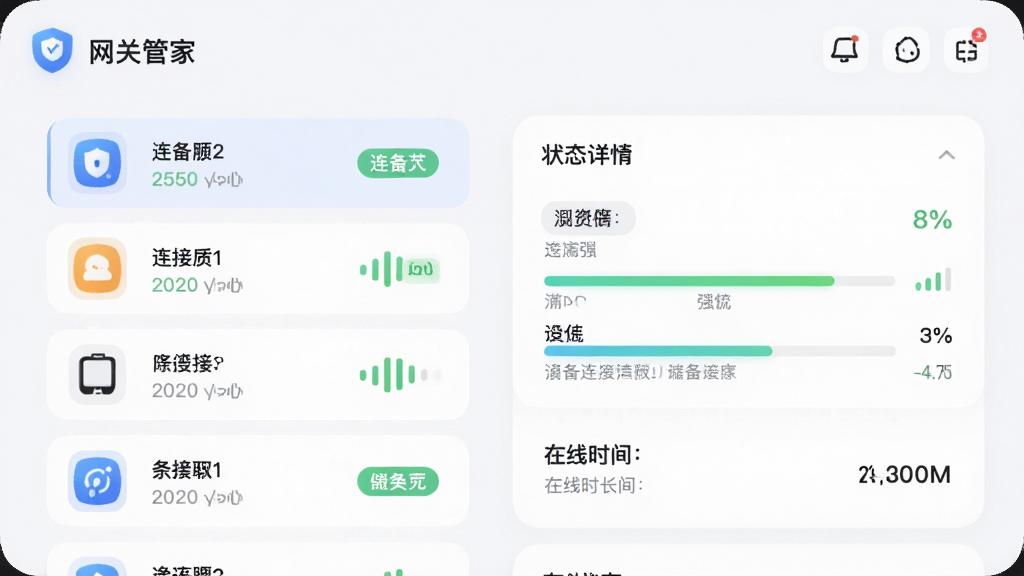The width and height of the screenshot is (1024, 576).
Task: Click the gray pill label above progress bar
Action: [x=588, y=218]
